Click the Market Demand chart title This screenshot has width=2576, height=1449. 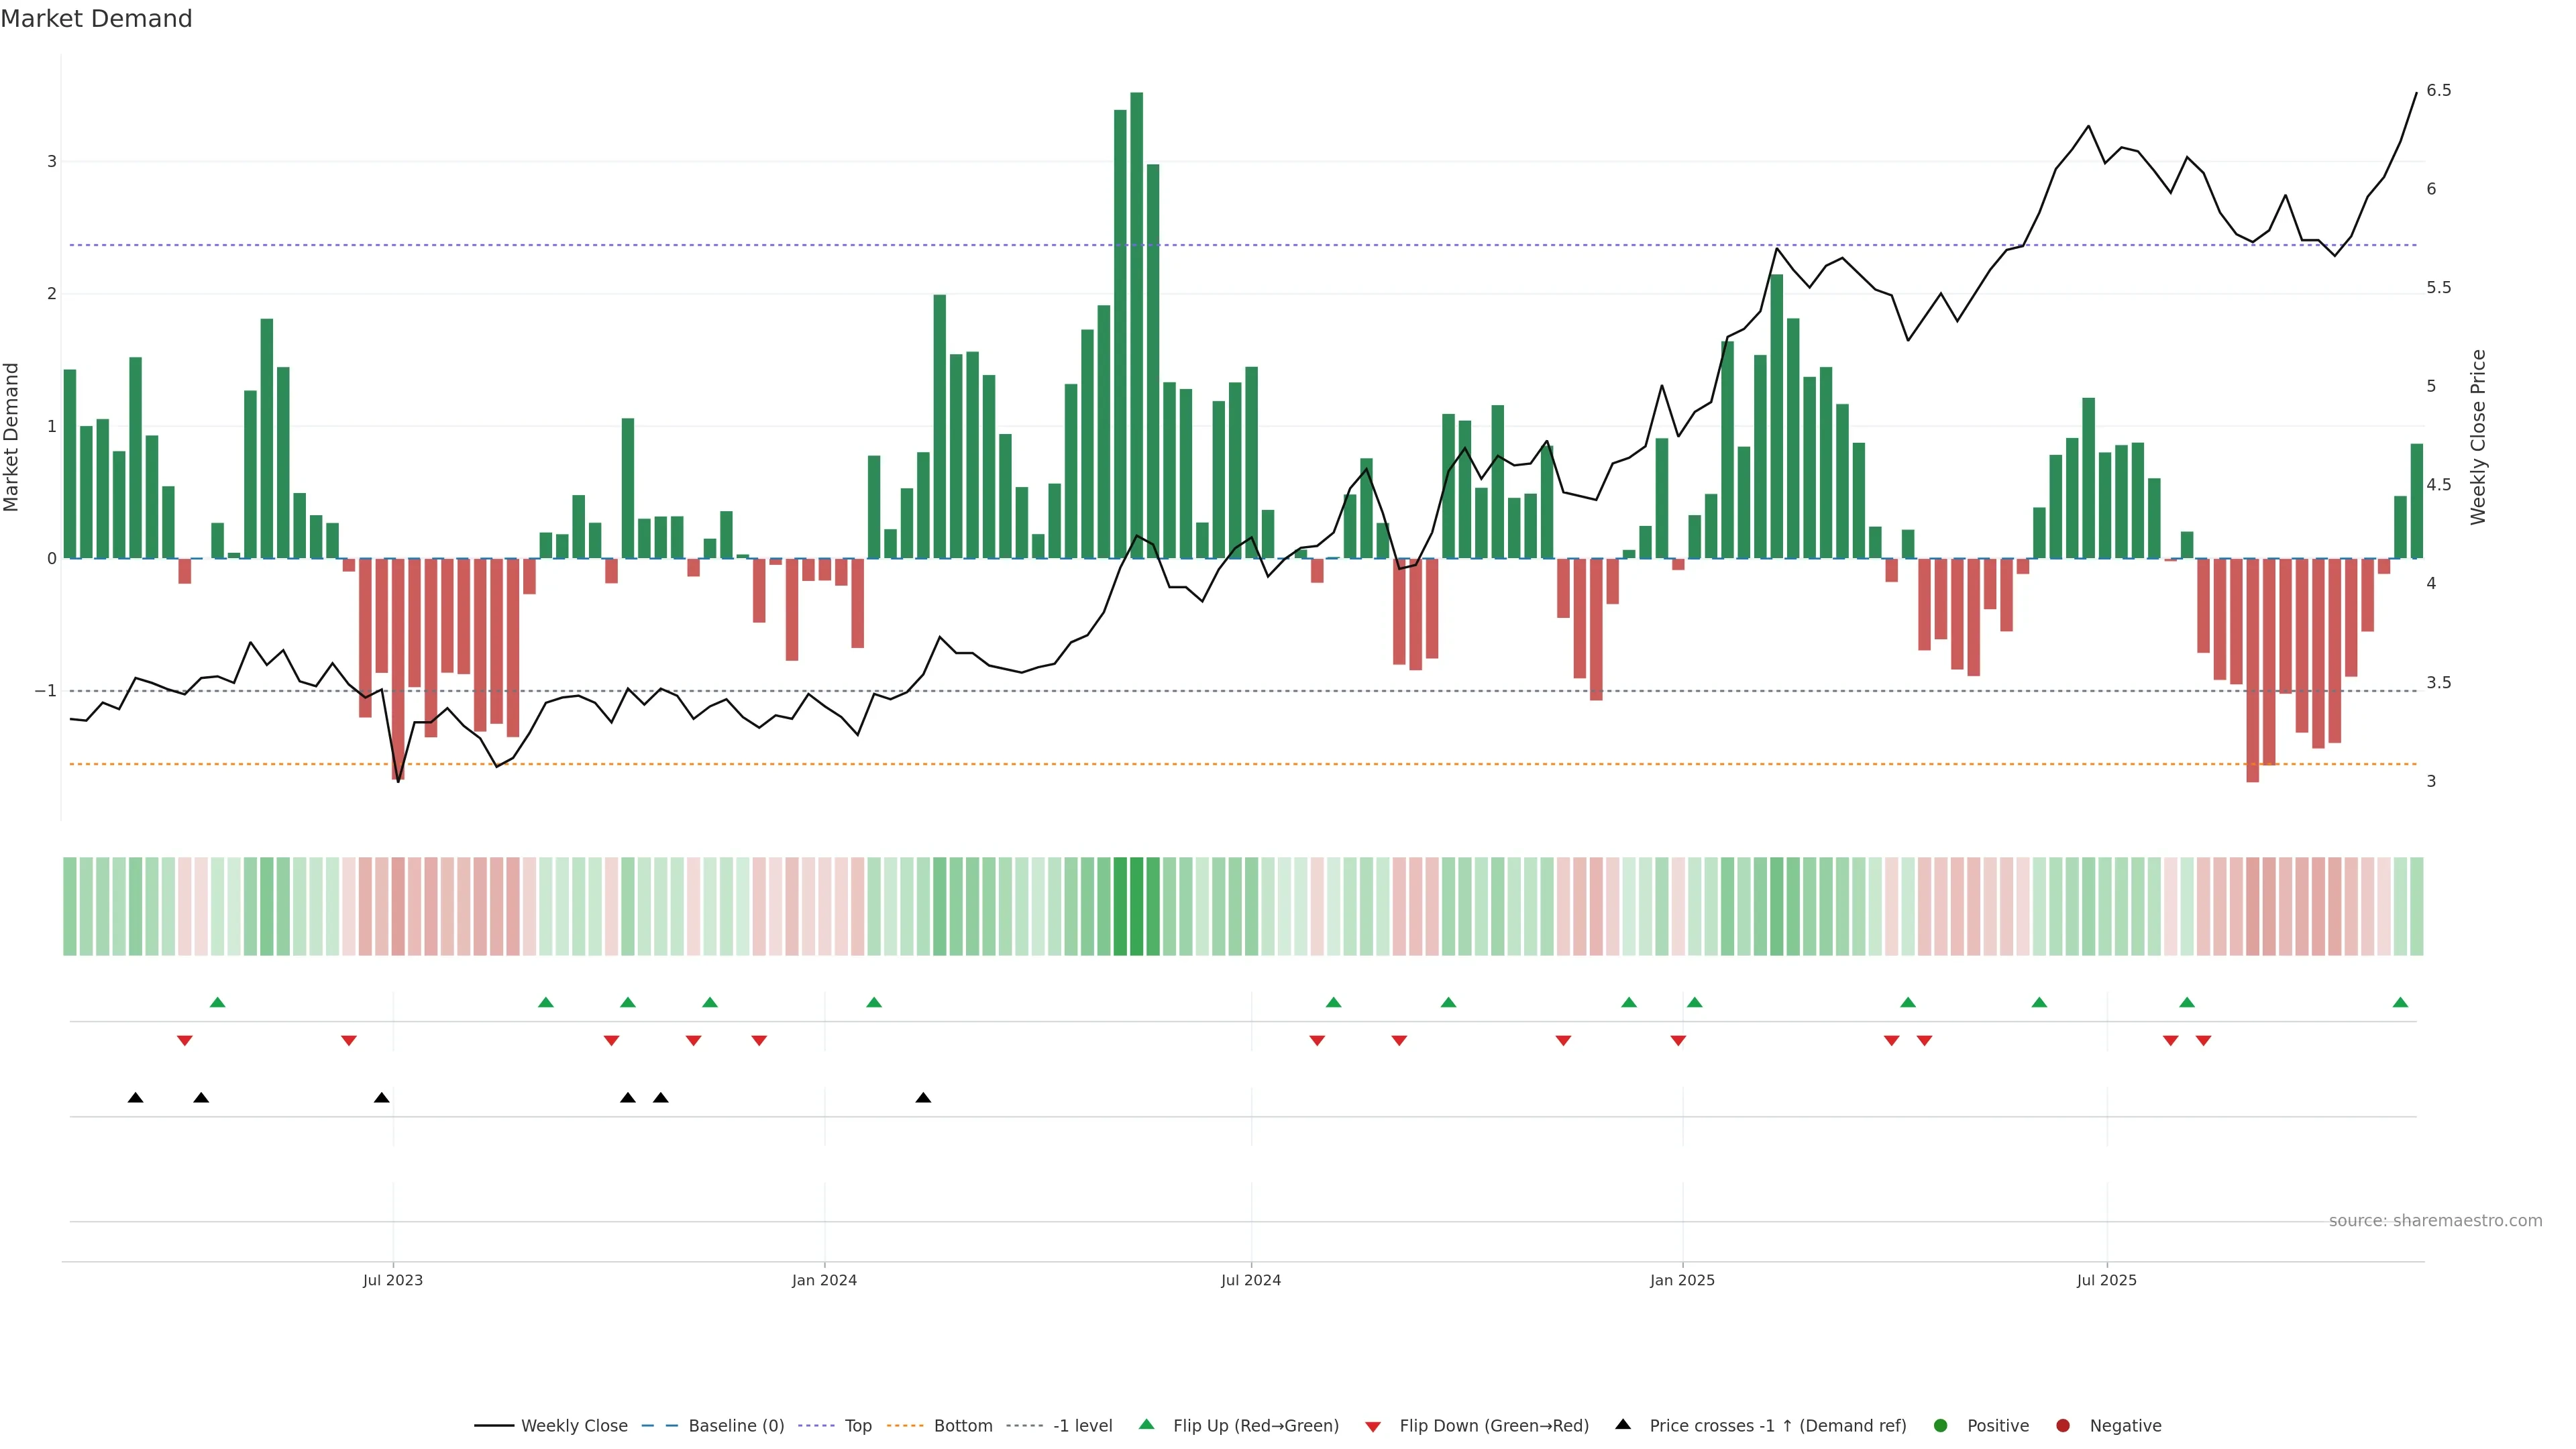(x=96, y=19)
